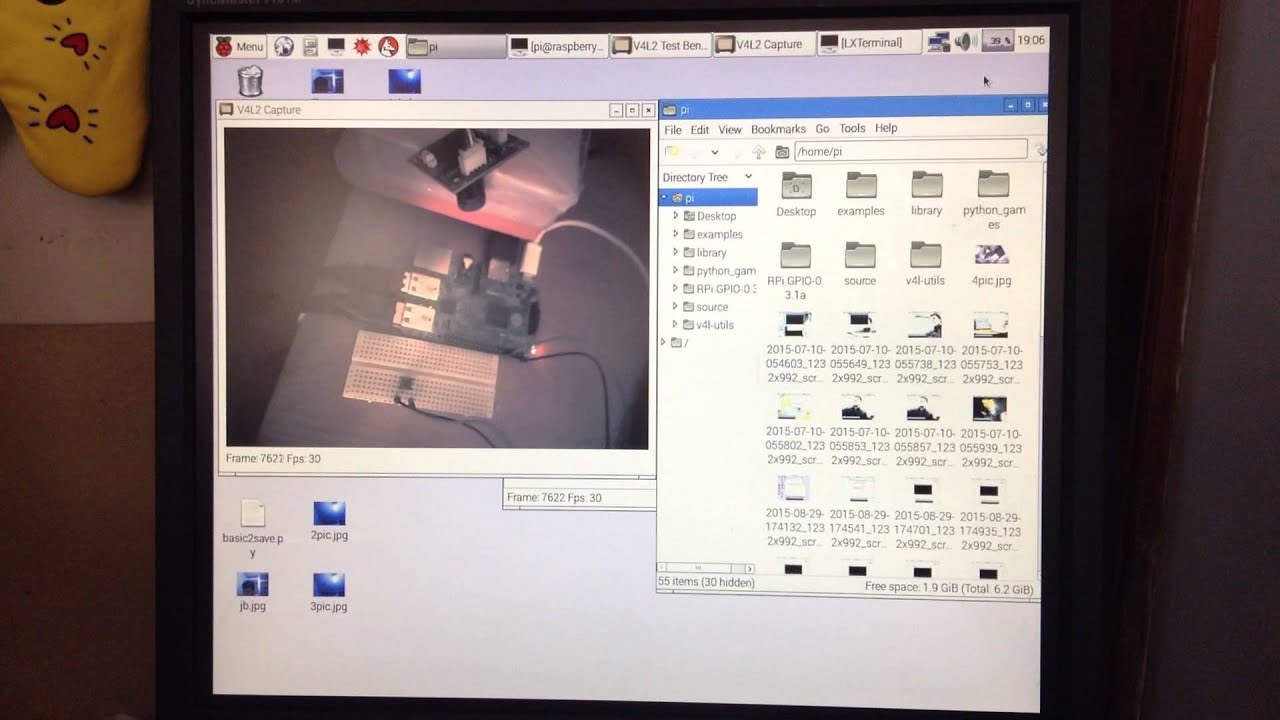Select 4pic.jpg thumbnail
Image resolution: width=1280 pixels, height=720 pixels.
991,254
